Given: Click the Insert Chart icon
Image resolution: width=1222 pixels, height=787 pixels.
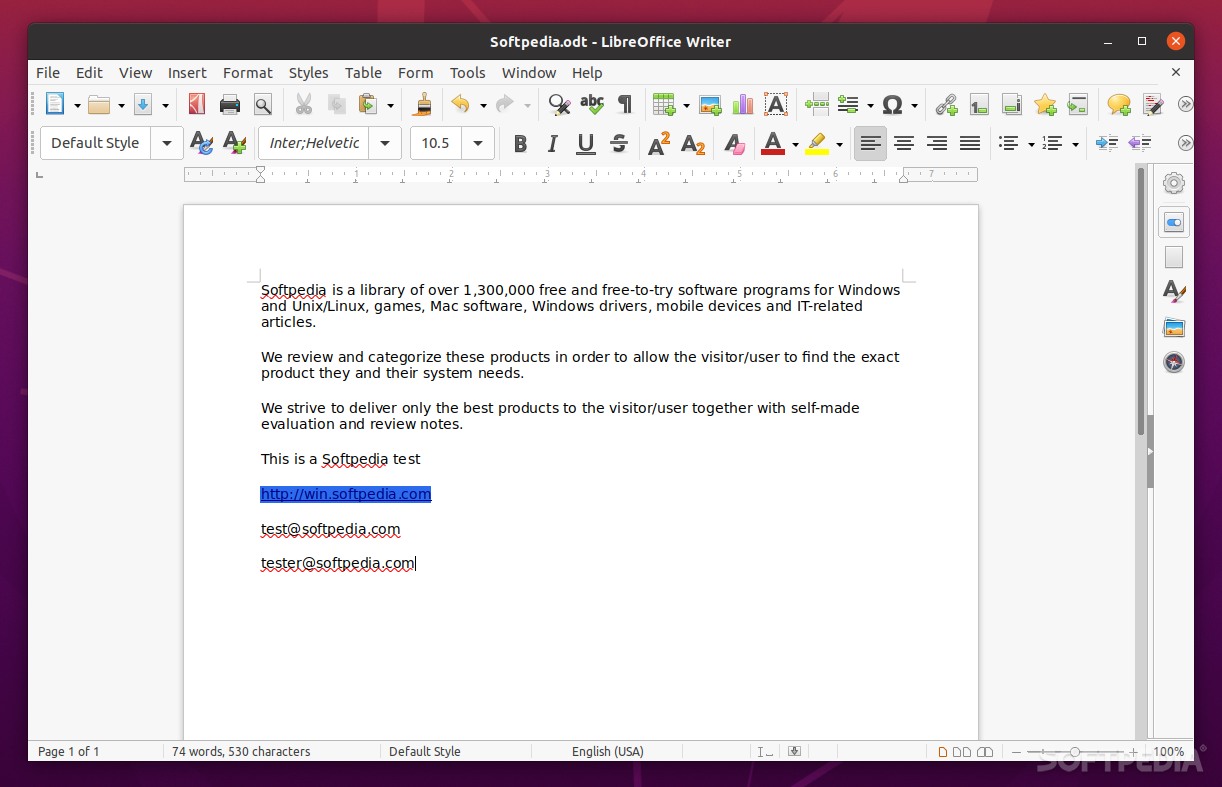Looking at the screenshot, I should 743,104.
